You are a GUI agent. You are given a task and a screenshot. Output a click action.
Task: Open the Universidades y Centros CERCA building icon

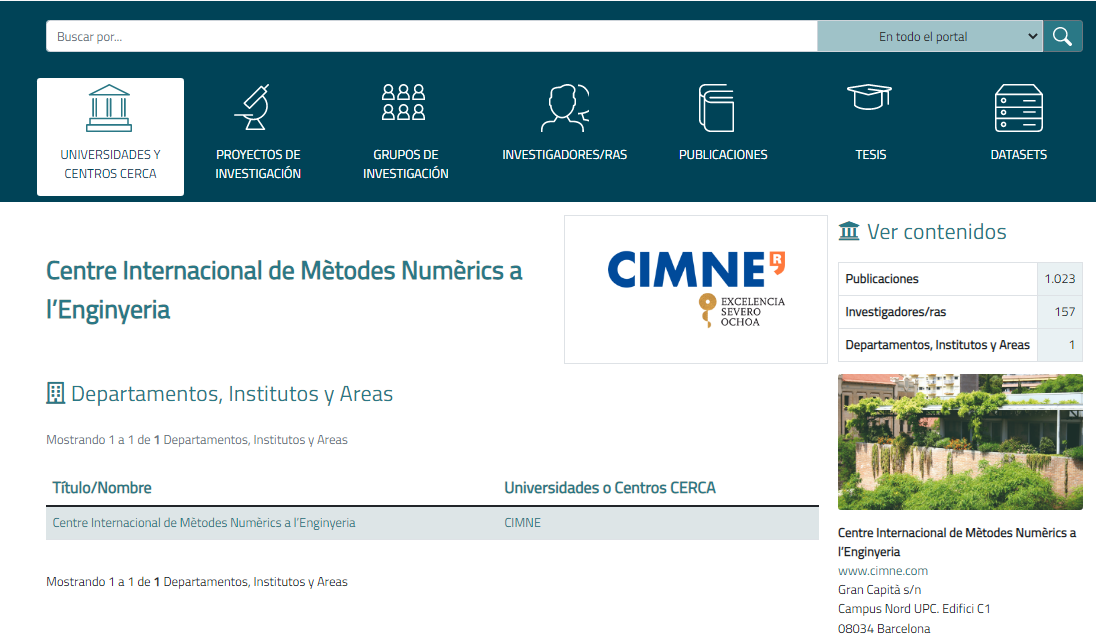coord(110,108)
